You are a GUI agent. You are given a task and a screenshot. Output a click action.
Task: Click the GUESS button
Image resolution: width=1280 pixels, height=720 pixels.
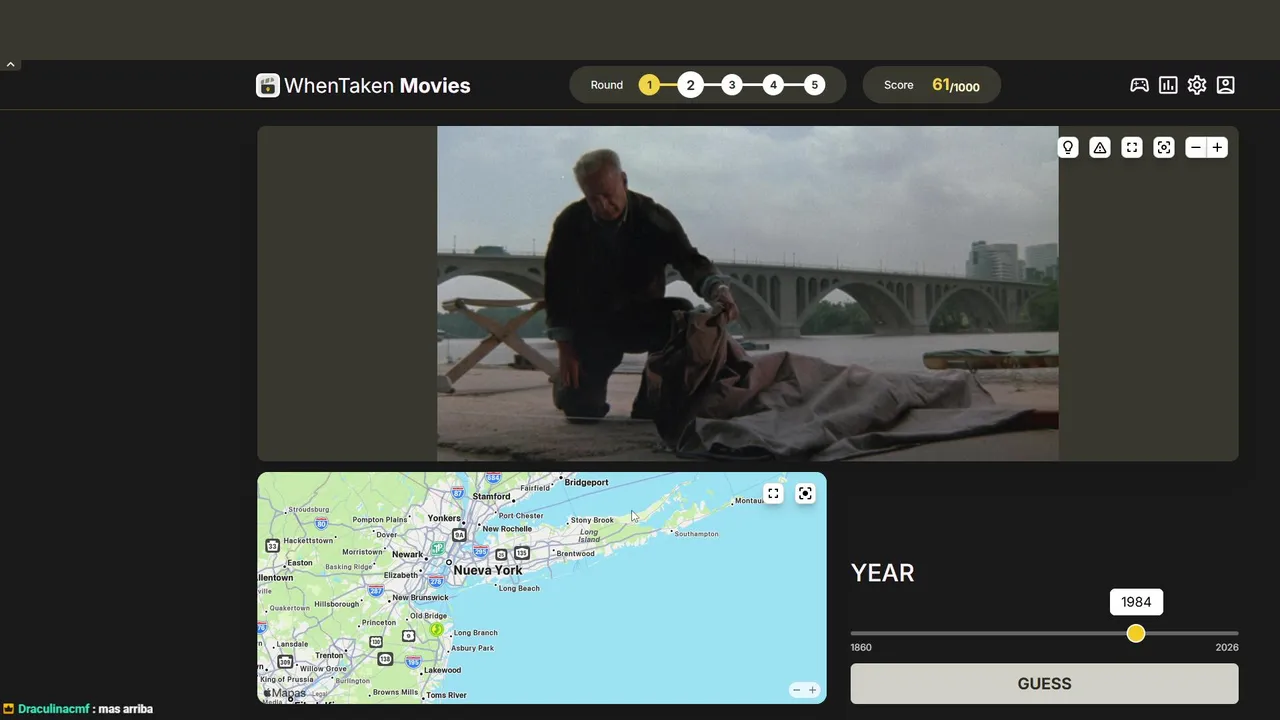tap(1044, 684)
